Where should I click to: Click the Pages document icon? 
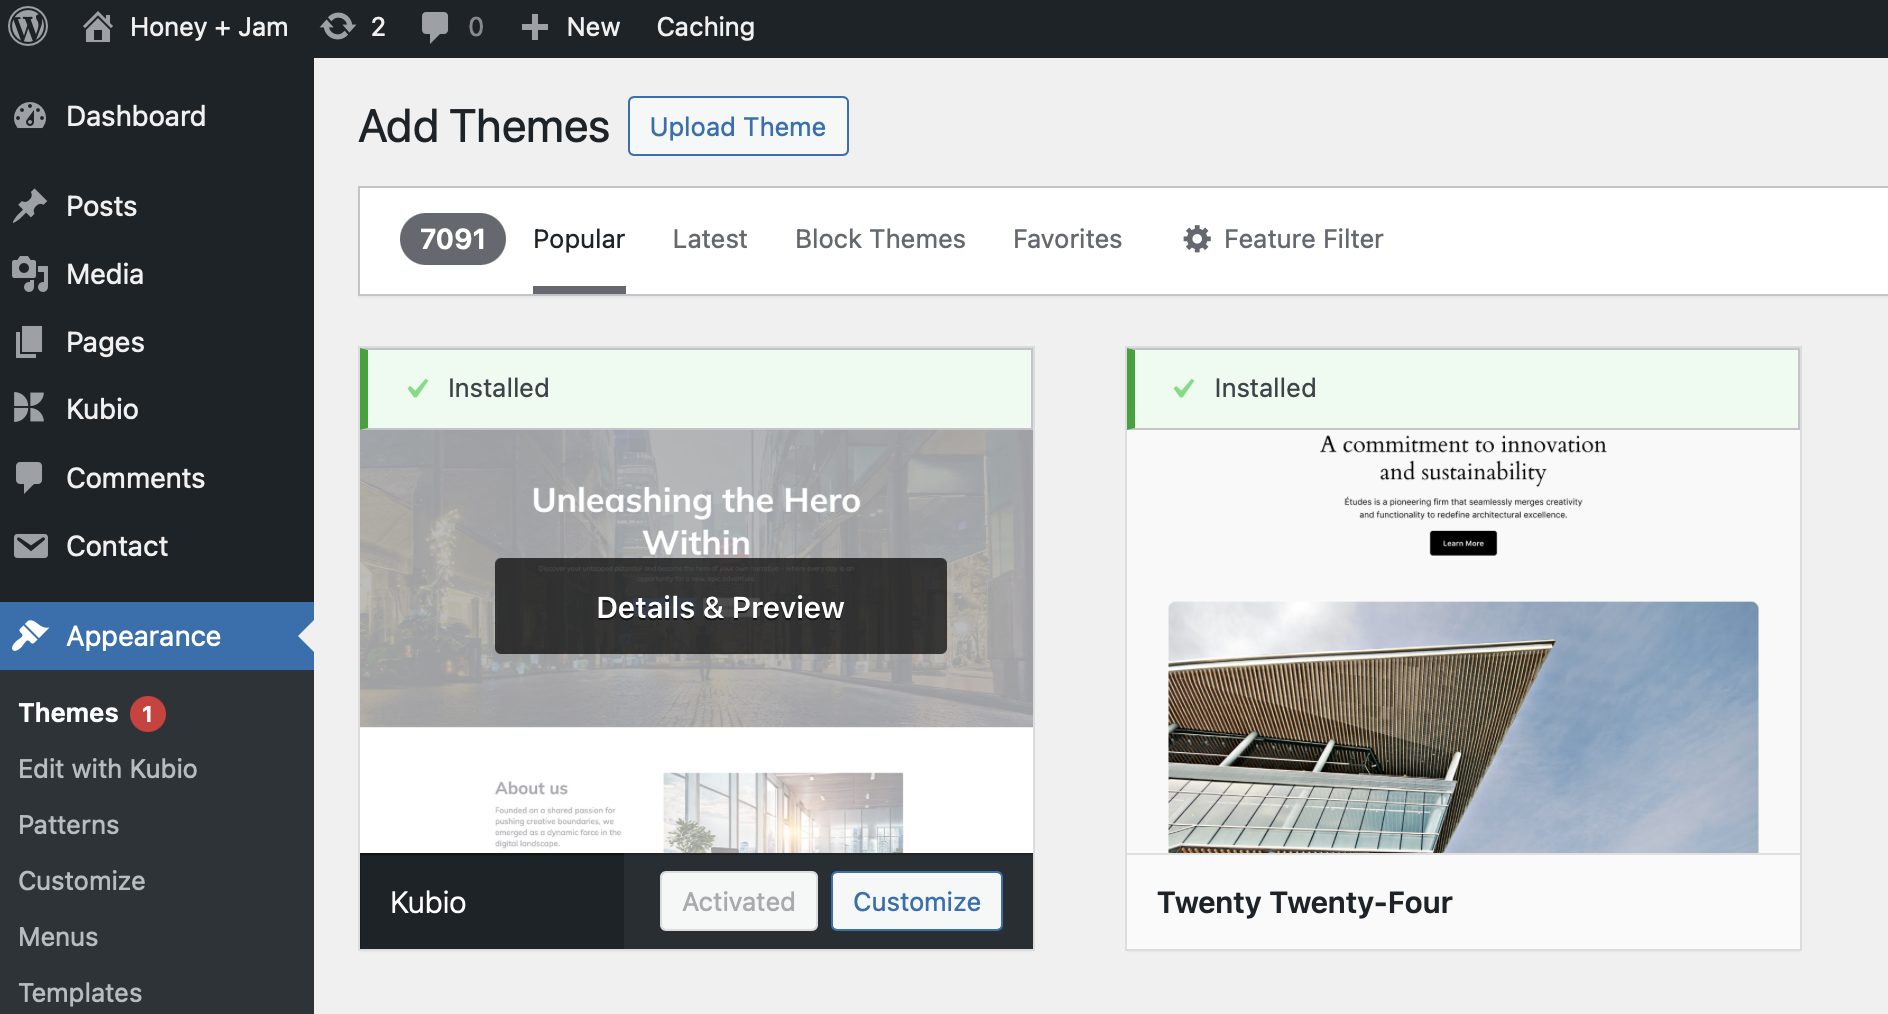pos(30,342)
